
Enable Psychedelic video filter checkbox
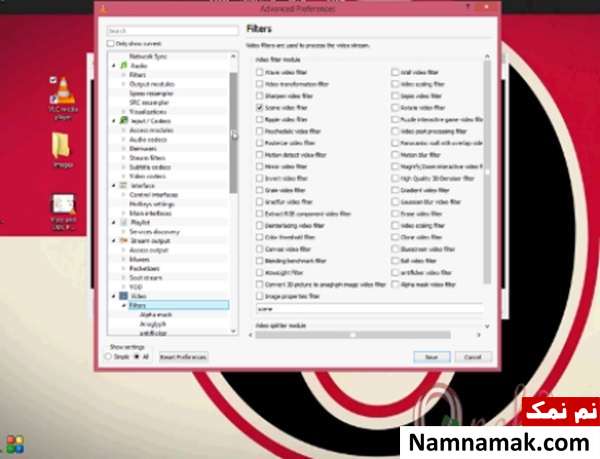[x=260, y=131]
